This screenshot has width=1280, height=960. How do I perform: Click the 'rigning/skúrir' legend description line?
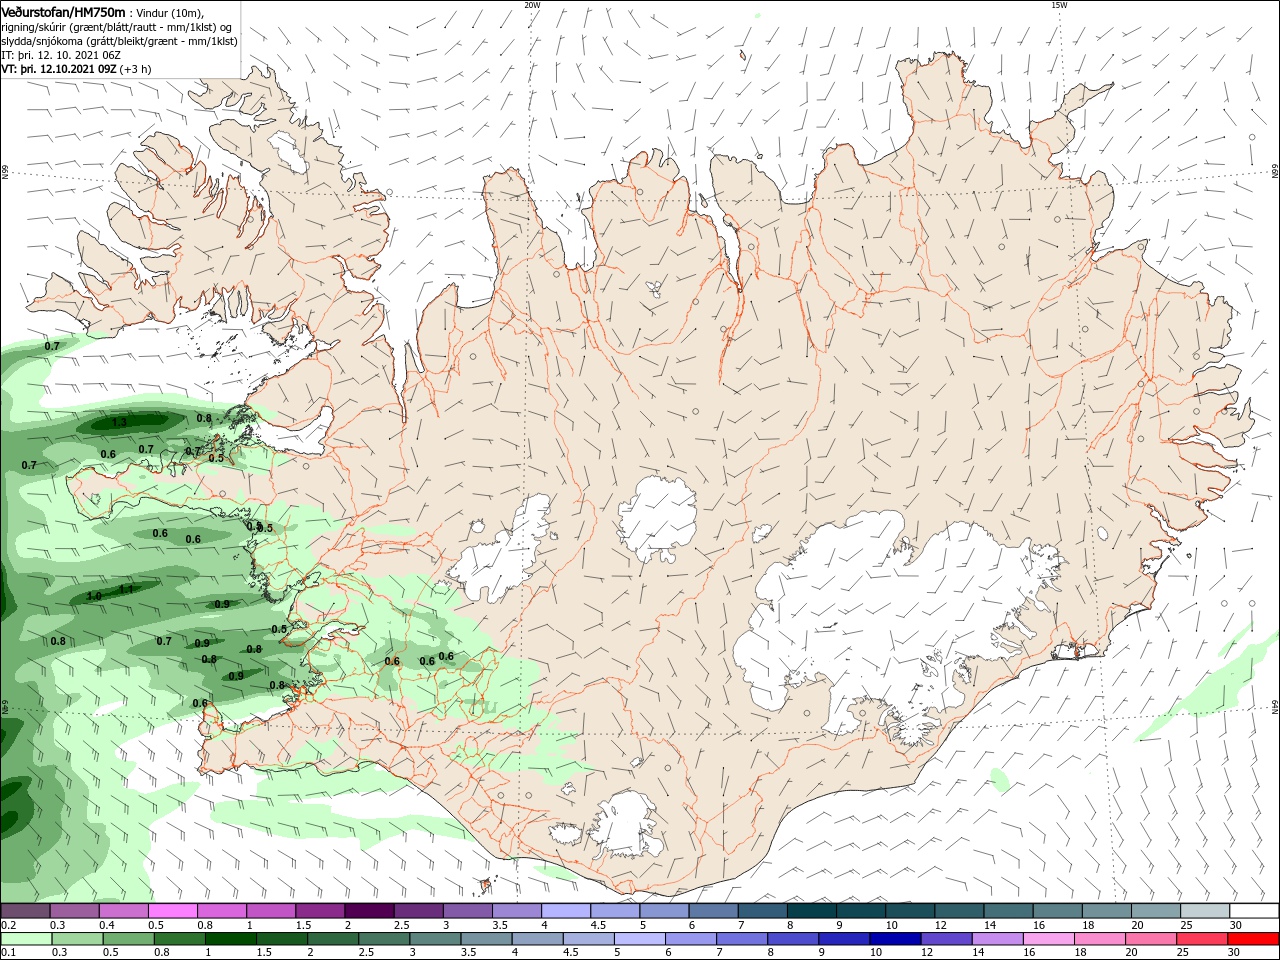click(x=118, y=27)
